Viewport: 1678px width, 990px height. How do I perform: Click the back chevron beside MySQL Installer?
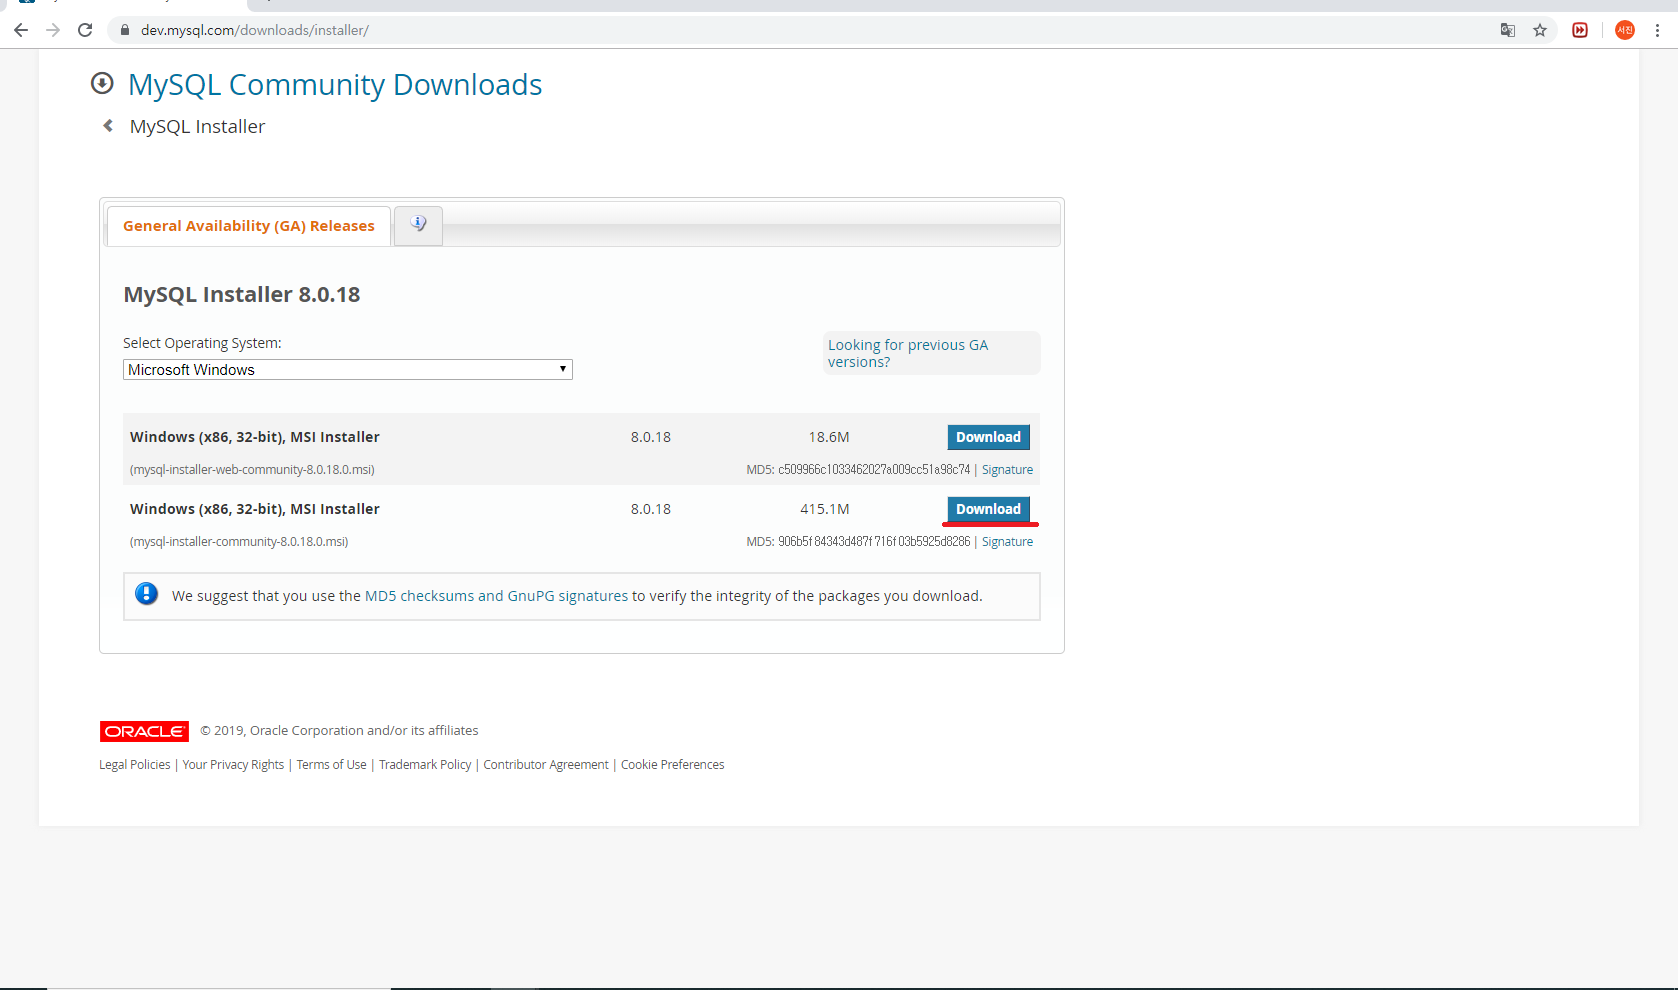coord(108,126)
